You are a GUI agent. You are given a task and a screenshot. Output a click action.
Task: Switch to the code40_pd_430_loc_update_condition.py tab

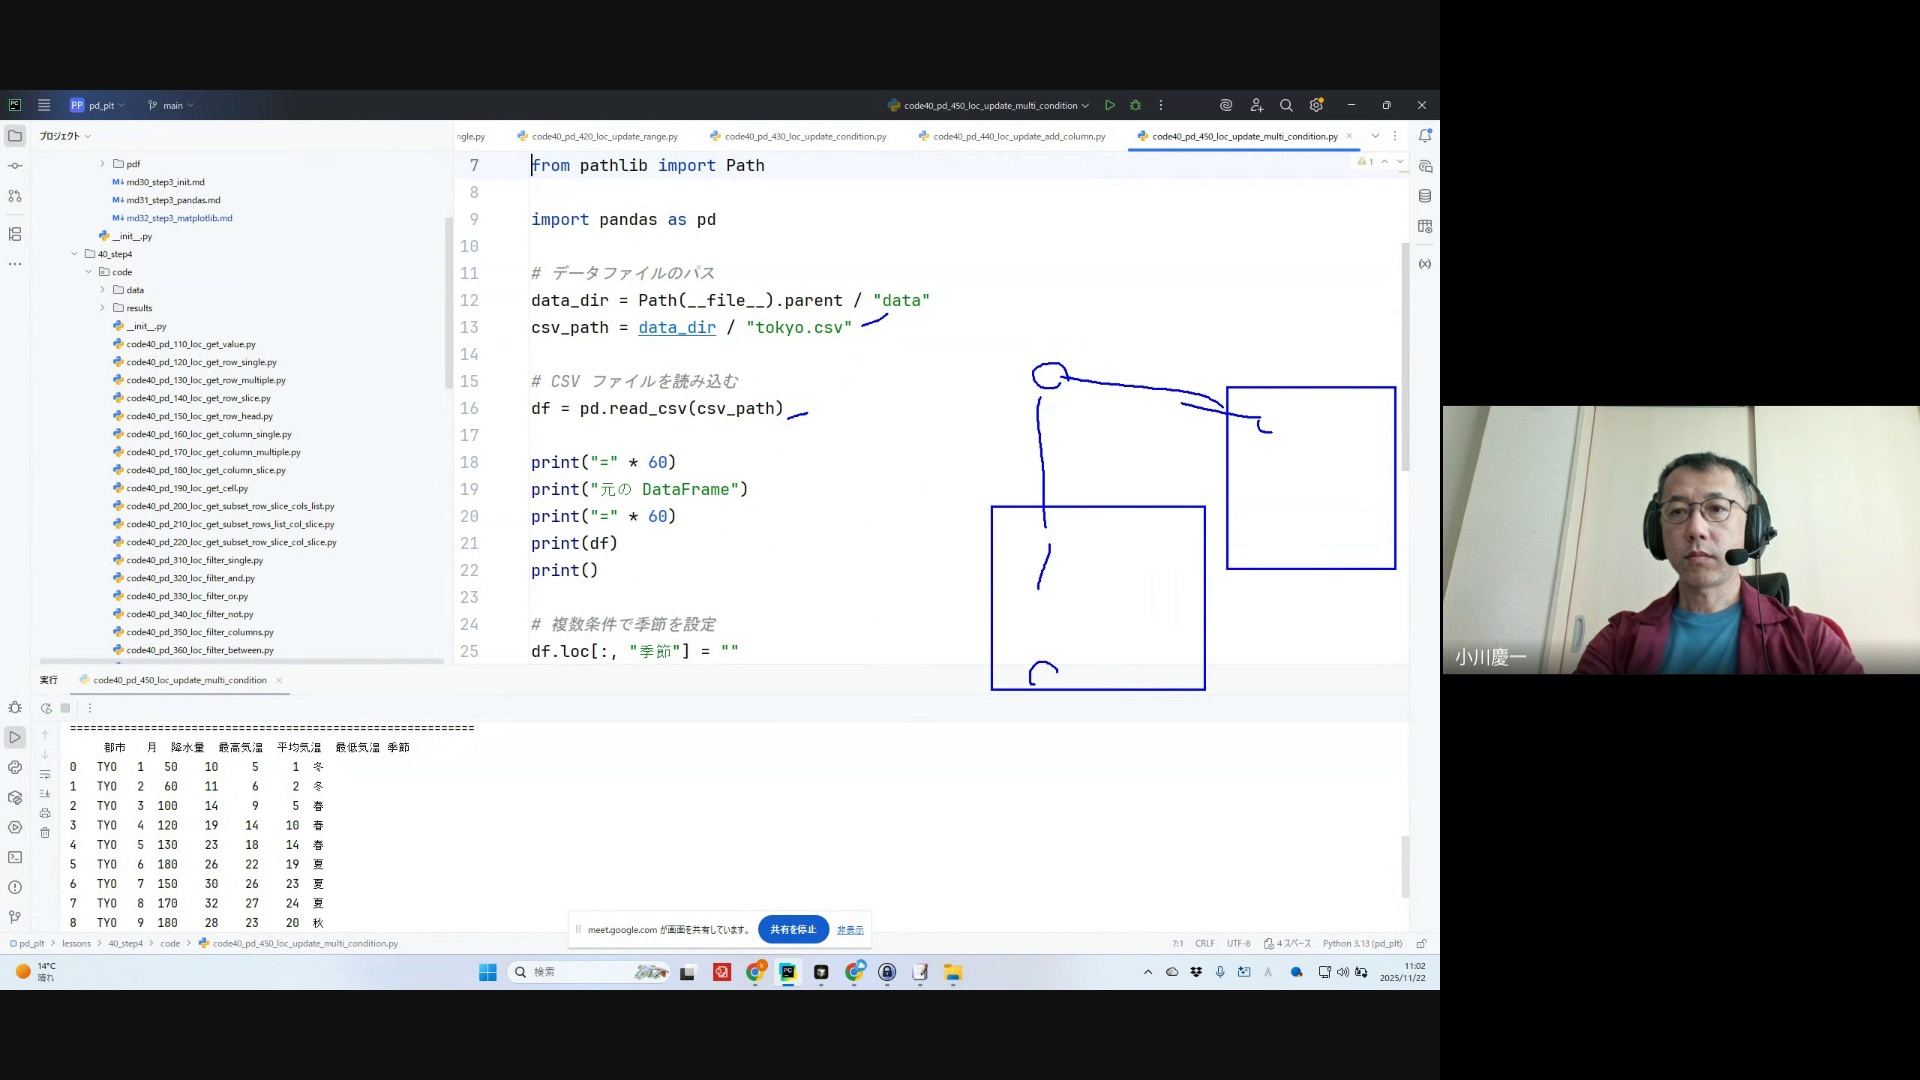(x=804, y=136)
